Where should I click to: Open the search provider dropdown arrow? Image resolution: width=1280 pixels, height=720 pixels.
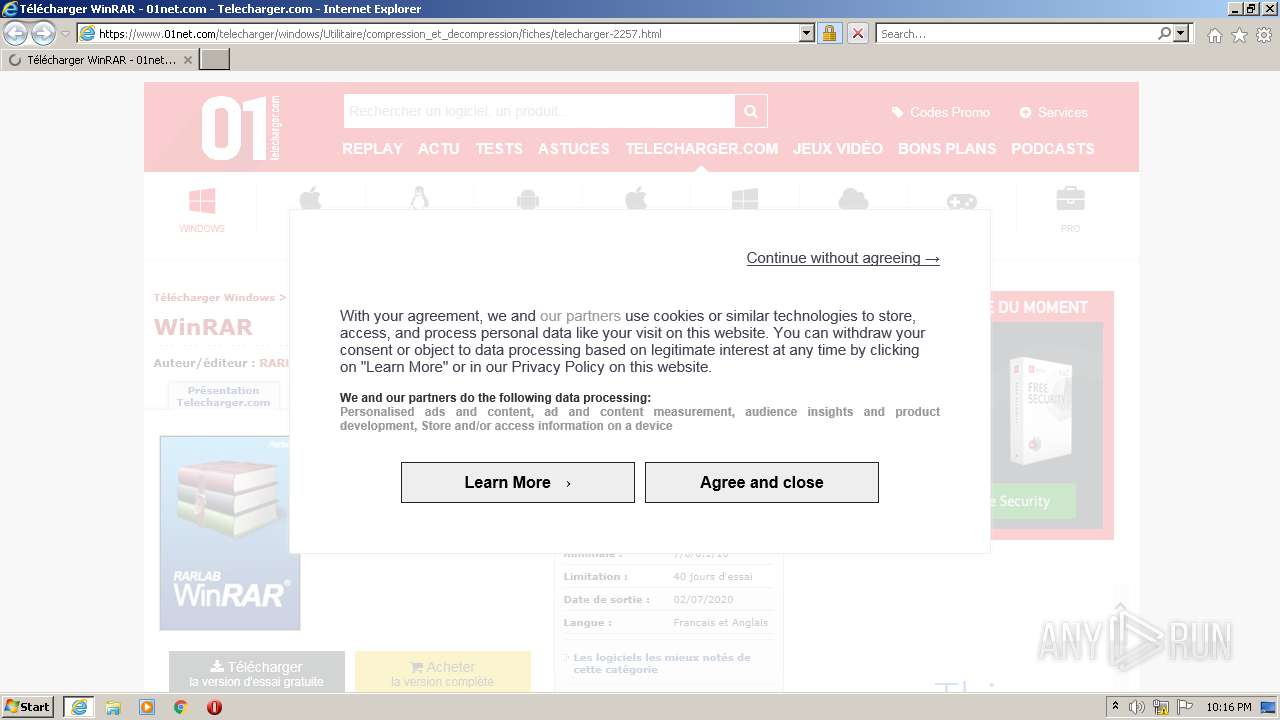pos(1182,34)
